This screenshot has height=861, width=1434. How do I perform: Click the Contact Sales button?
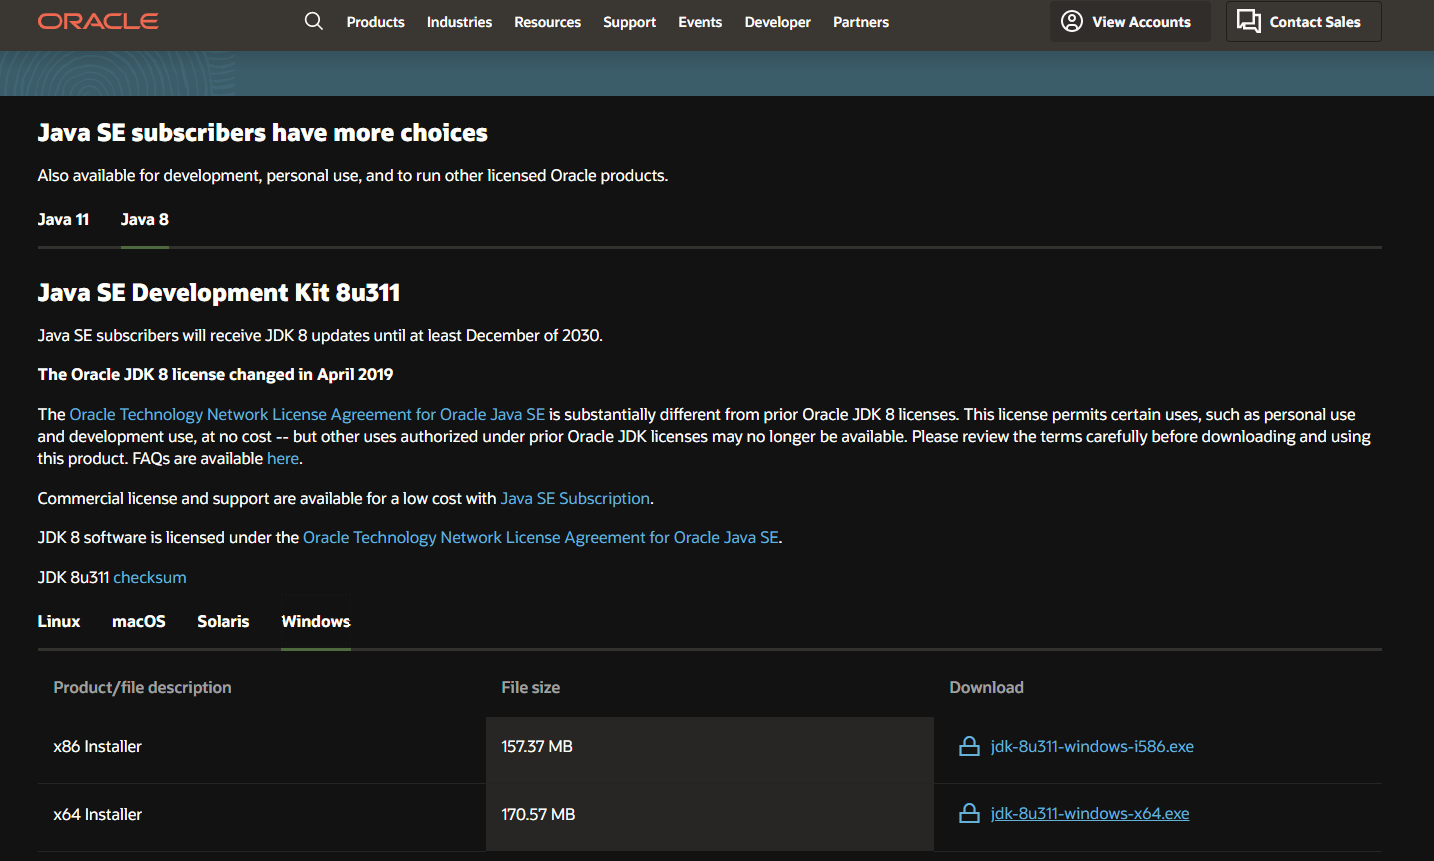point(1304,21)
